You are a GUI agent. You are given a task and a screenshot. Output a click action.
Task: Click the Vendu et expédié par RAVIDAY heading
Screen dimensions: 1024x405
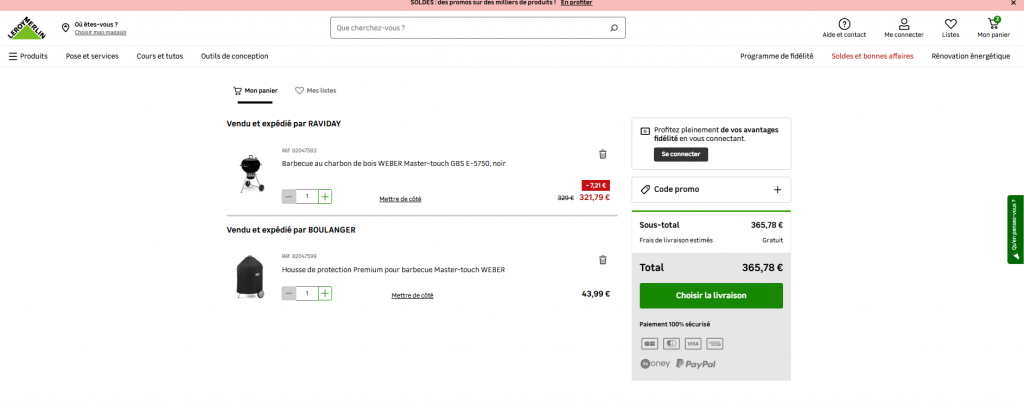point(283,123)
